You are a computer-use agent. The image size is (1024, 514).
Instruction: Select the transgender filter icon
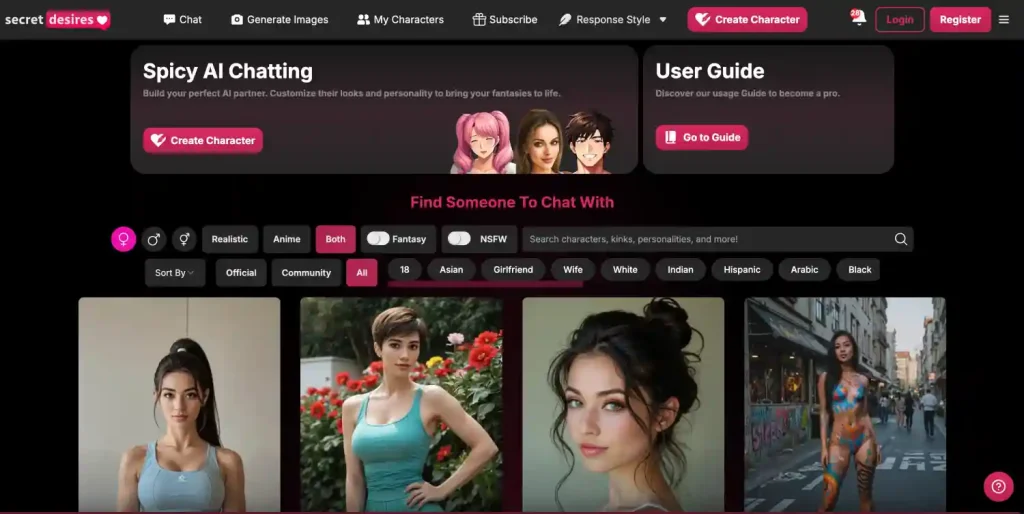tap(183, 239)
